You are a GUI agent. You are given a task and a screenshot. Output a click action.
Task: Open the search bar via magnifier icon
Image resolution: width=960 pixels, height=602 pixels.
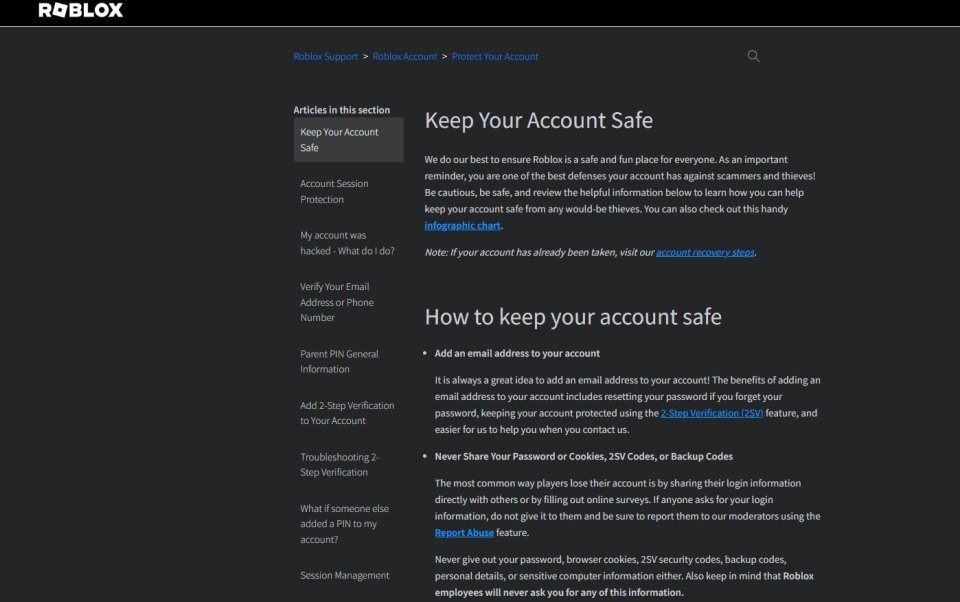pyautogui.click(x=753, y=56)
